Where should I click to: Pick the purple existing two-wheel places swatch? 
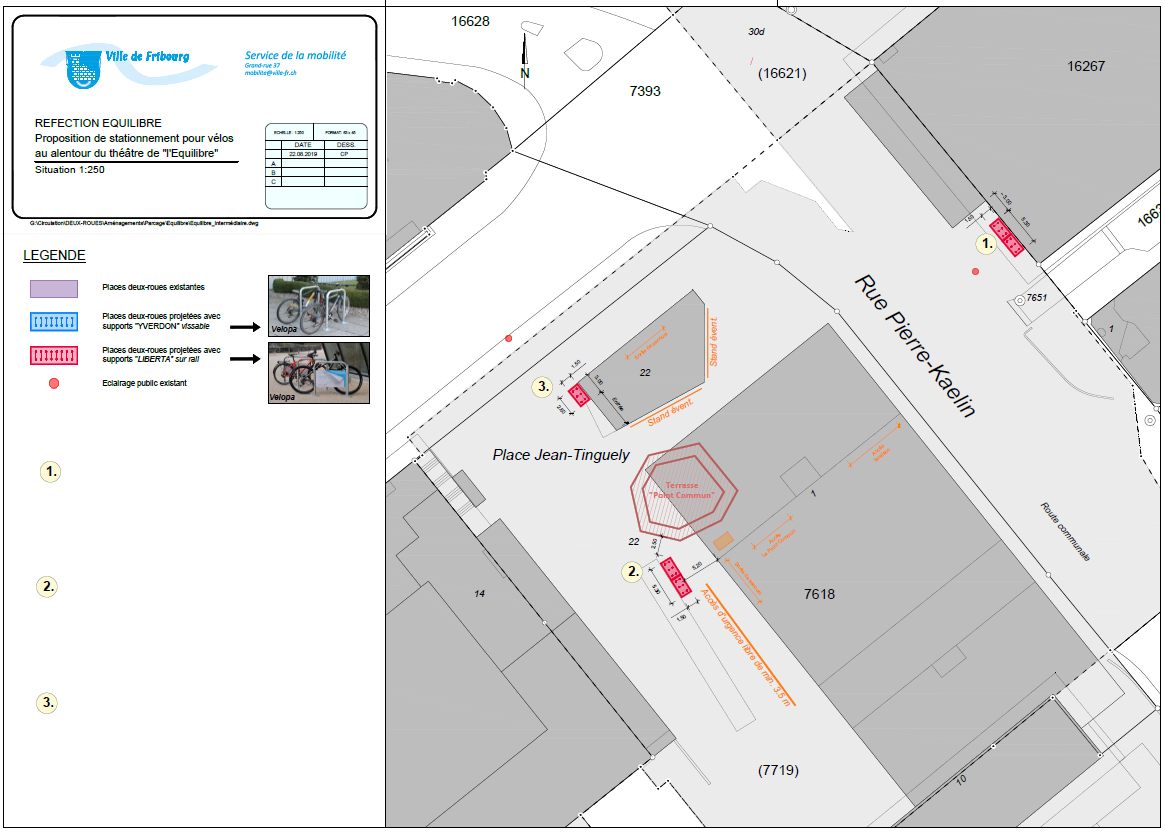54,288
